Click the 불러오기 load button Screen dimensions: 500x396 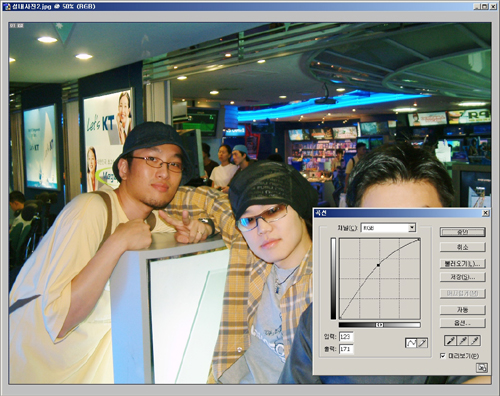[463, 264]
